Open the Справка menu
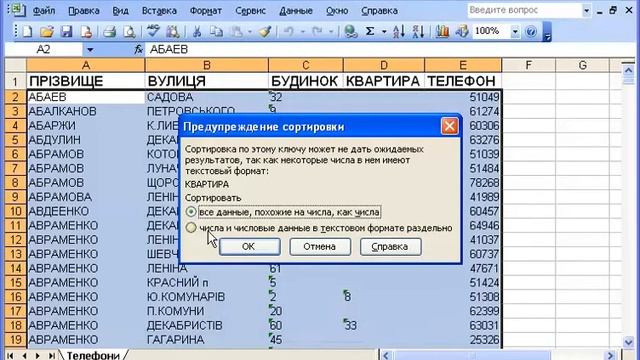The width and height of the screenshot is (640, 360). [379, 11]
